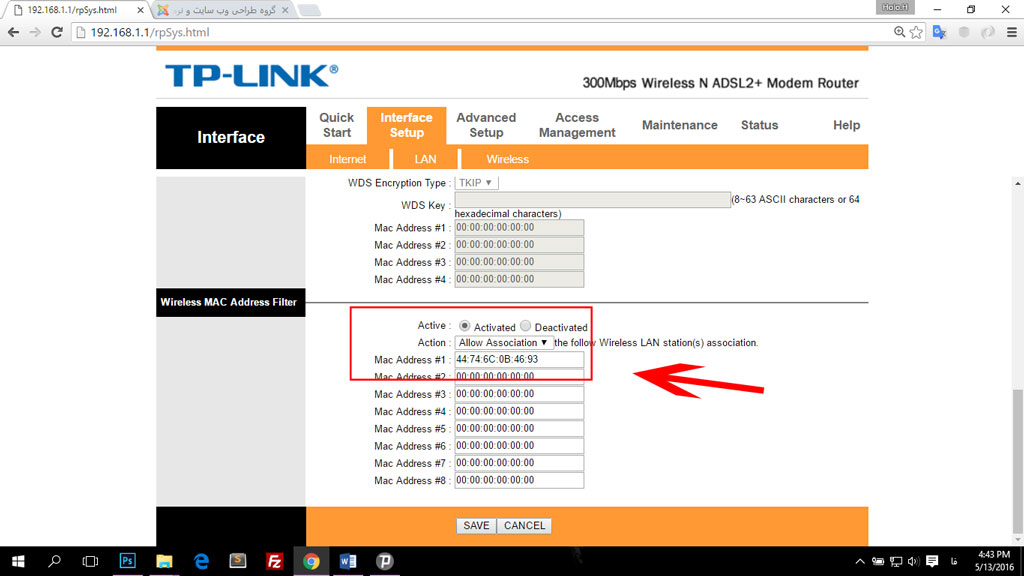The height and width of the screenshot is (576, 1024).
Task: Click the page vertical scrollbar thumb
Action: 1017,461
